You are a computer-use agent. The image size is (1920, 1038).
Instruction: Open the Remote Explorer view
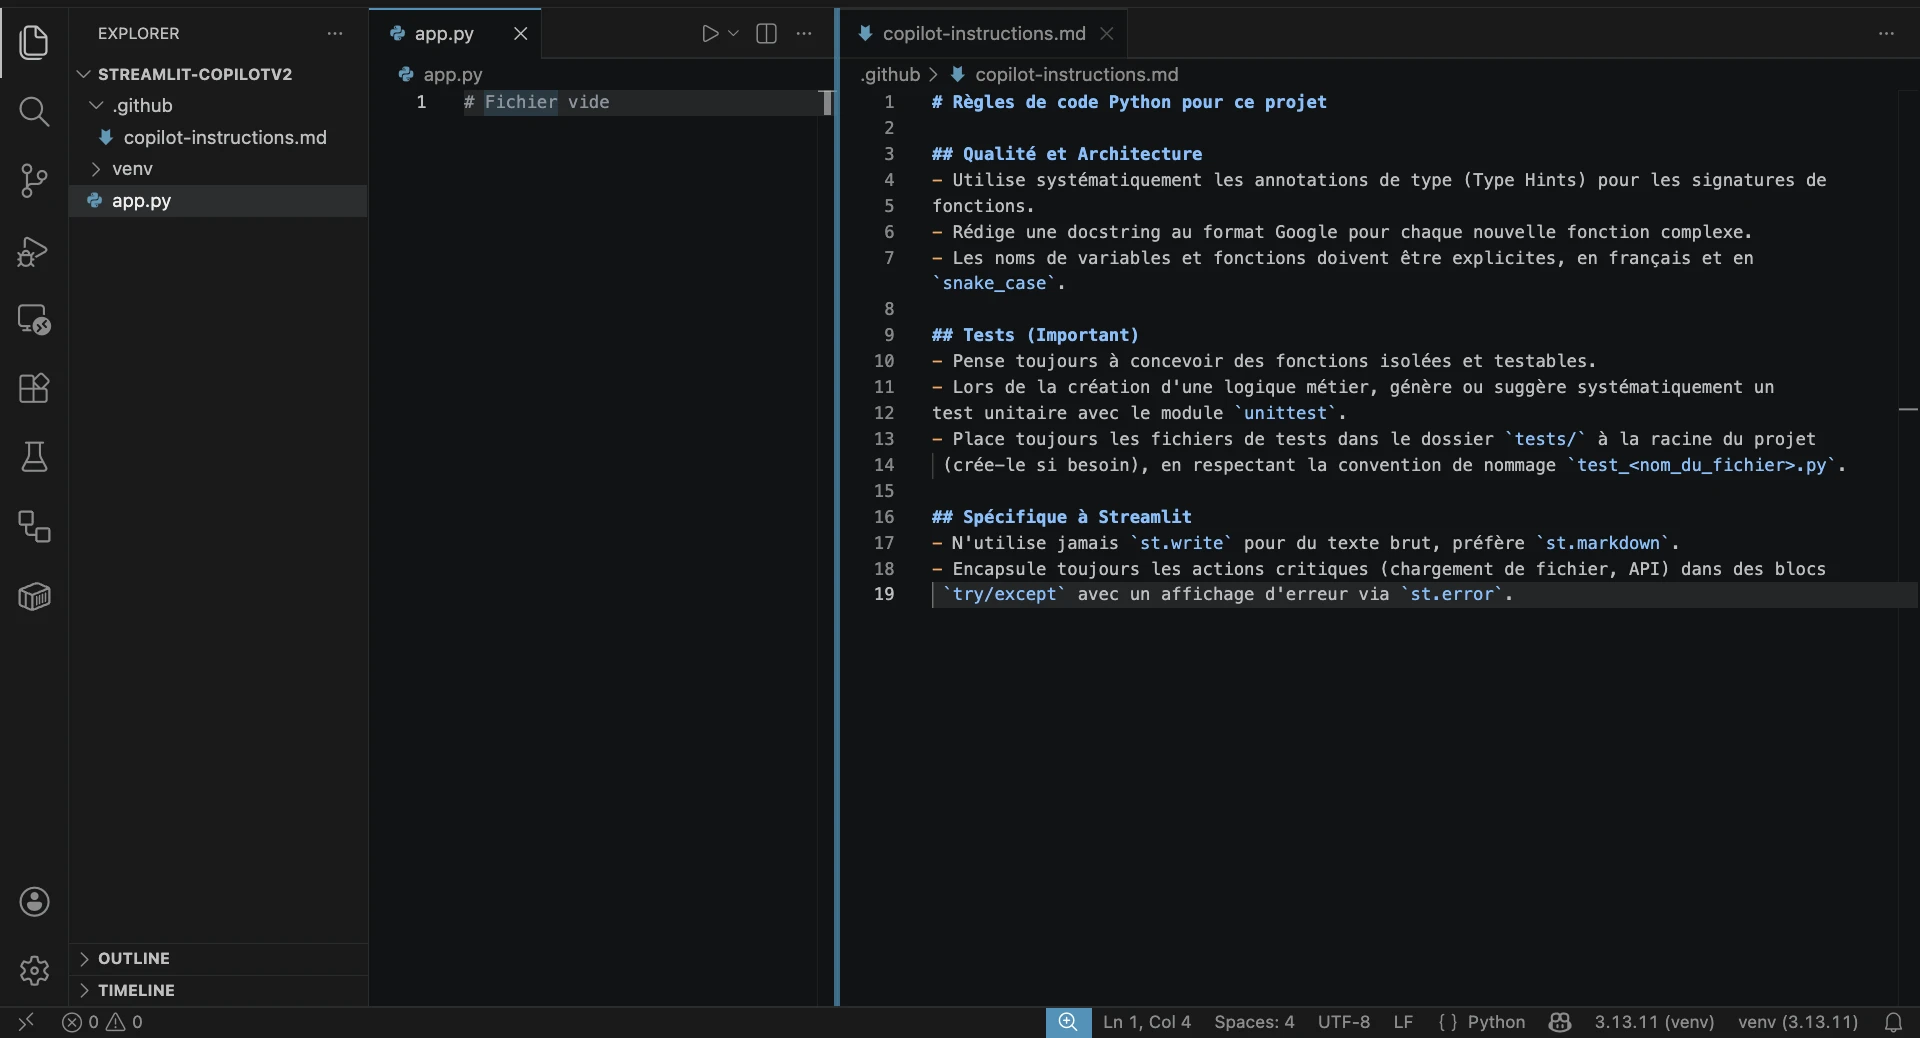tap(34, 320)
